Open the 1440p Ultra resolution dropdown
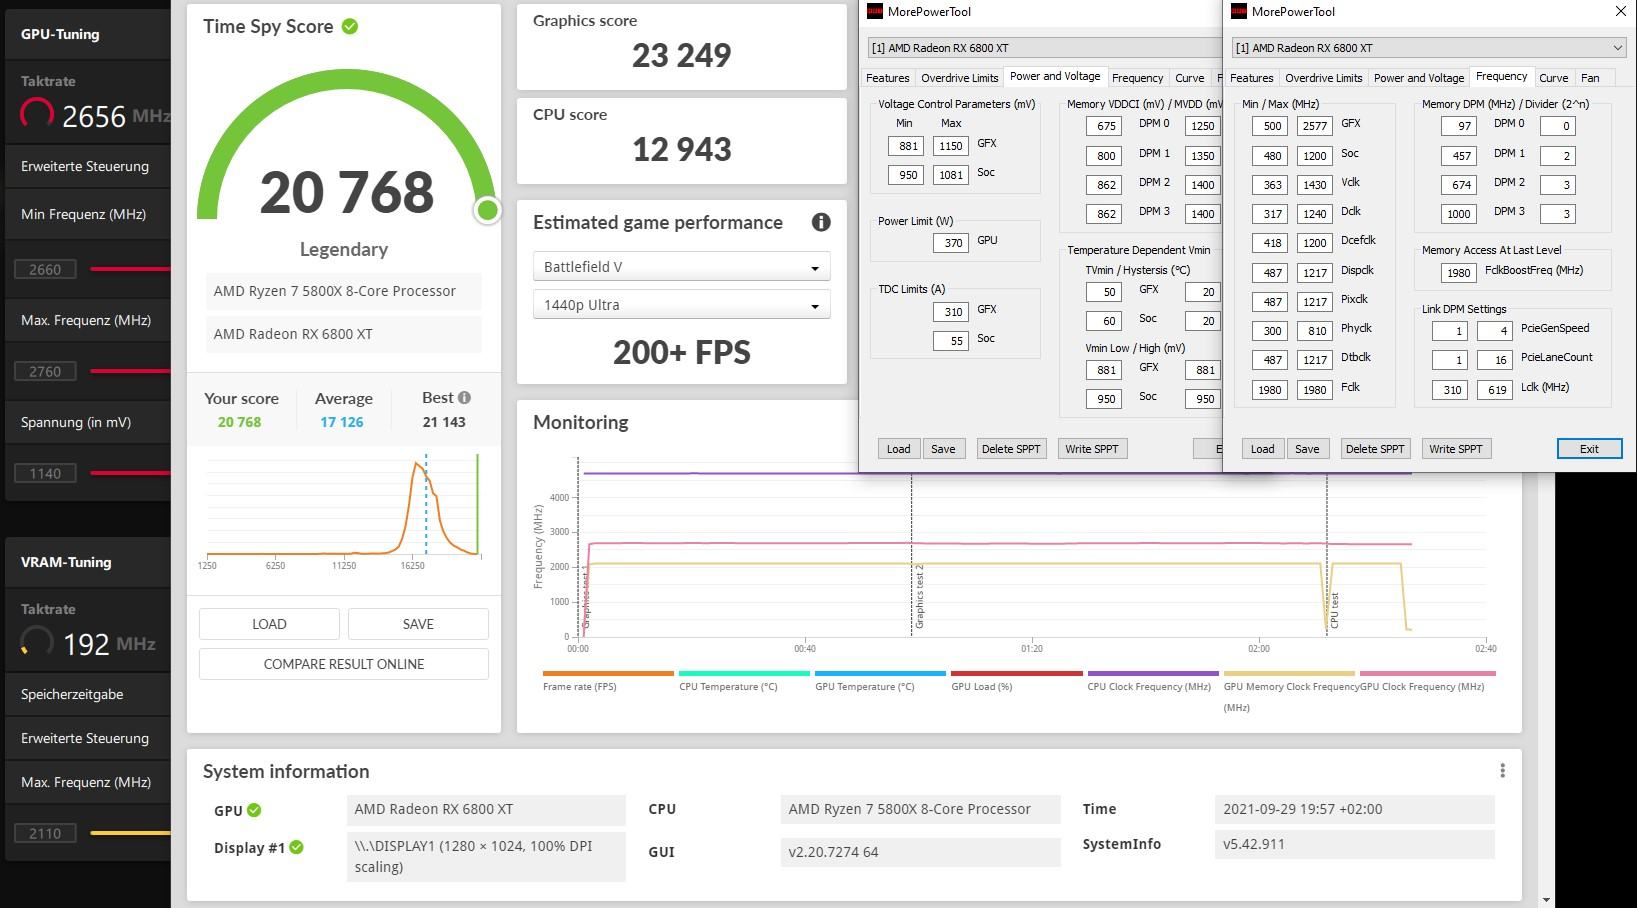 pyautogui.click(x=681, y=305)
